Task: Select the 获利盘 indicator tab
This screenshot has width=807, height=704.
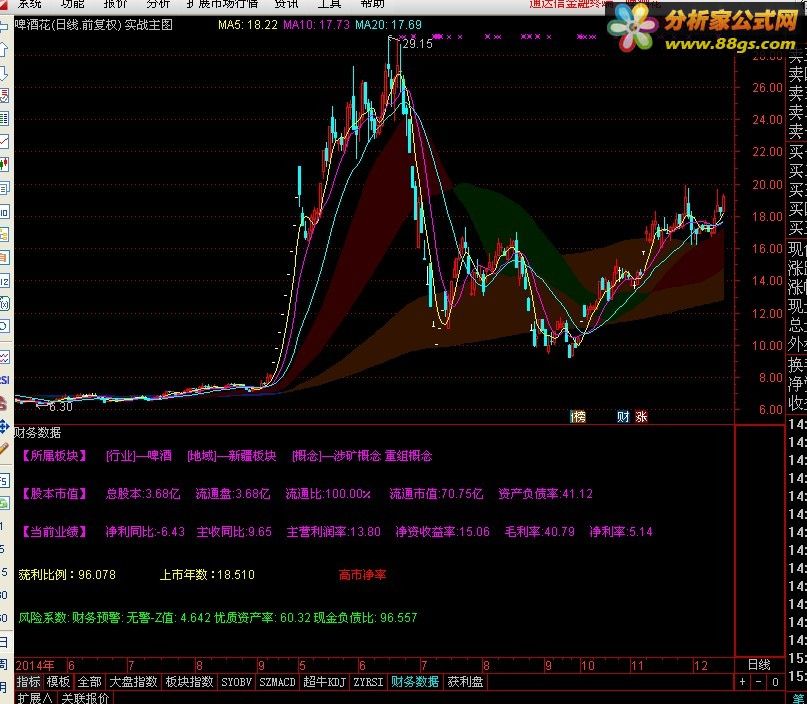Action: [x=465, y=682]
